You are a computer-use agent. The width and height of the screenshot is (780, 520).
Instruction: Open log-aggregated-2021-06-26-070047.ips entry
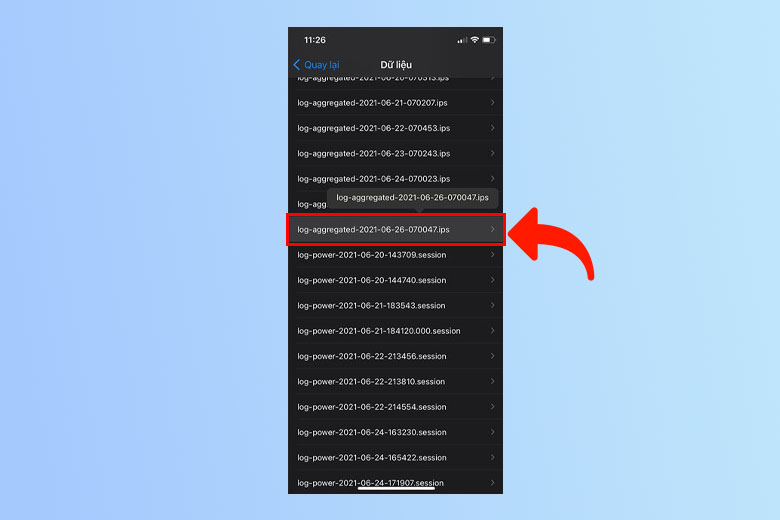point(374,230)
